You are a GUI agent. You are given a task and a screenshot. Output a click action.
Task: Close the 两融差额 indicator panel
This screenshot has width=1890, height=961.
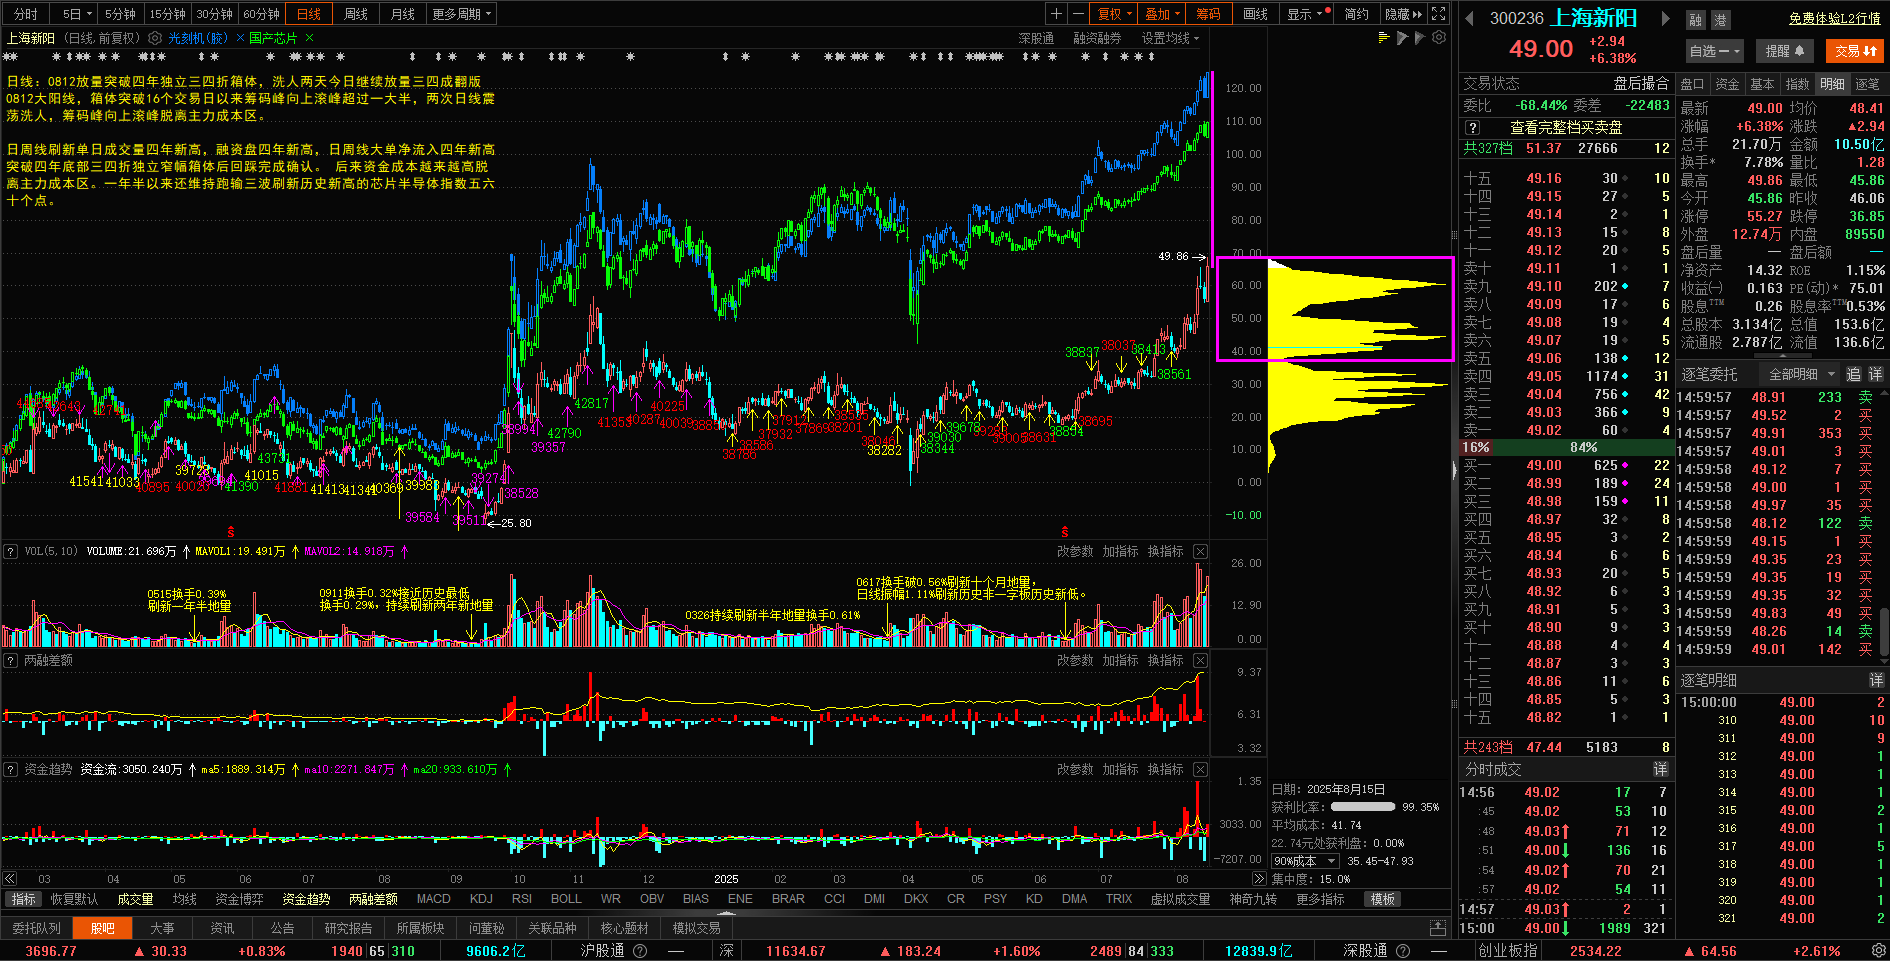(x=1200, y=661)
